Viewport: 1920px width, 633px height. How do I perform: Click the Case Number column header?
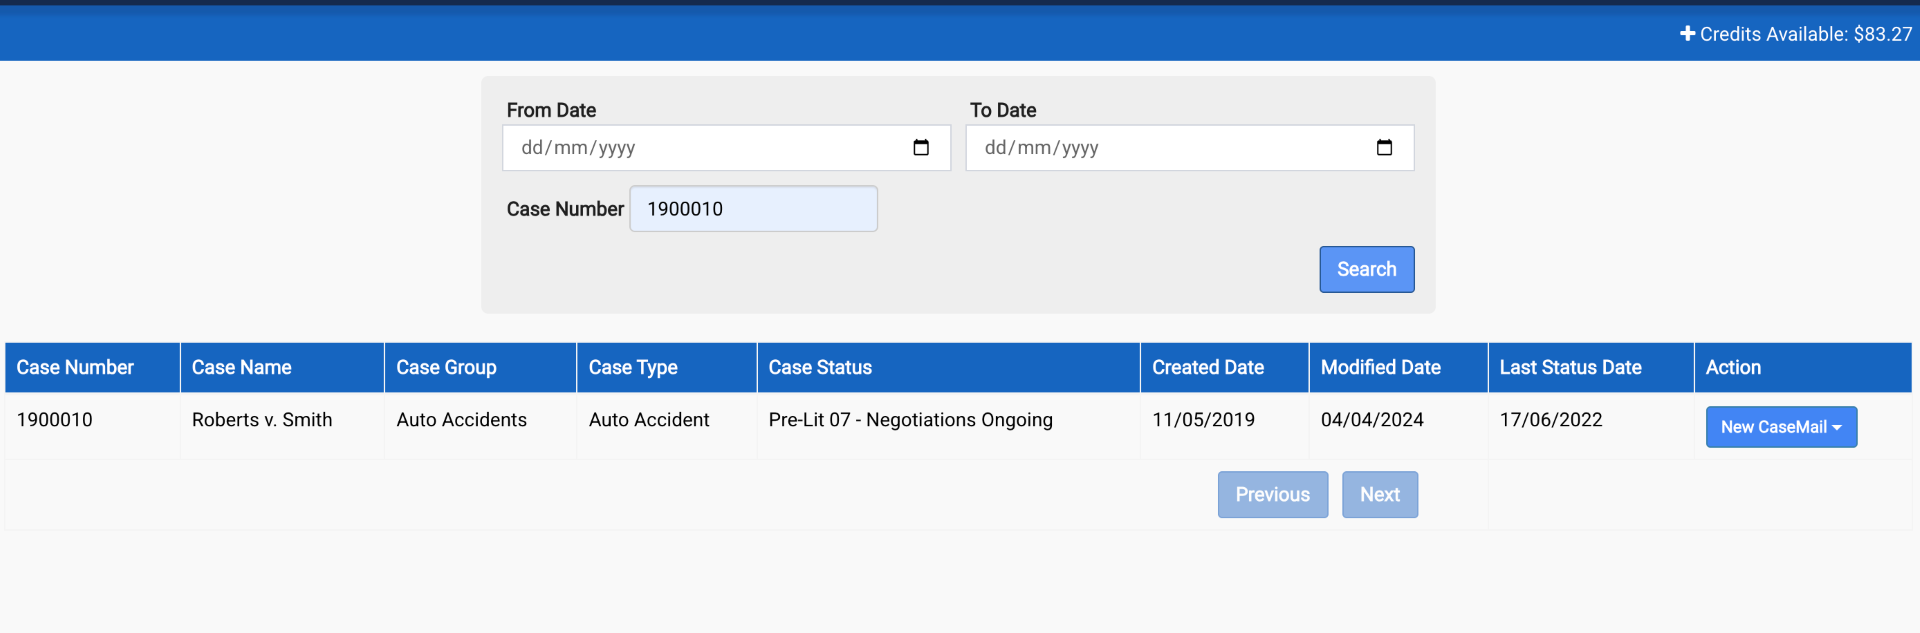(x=75, y=367)
